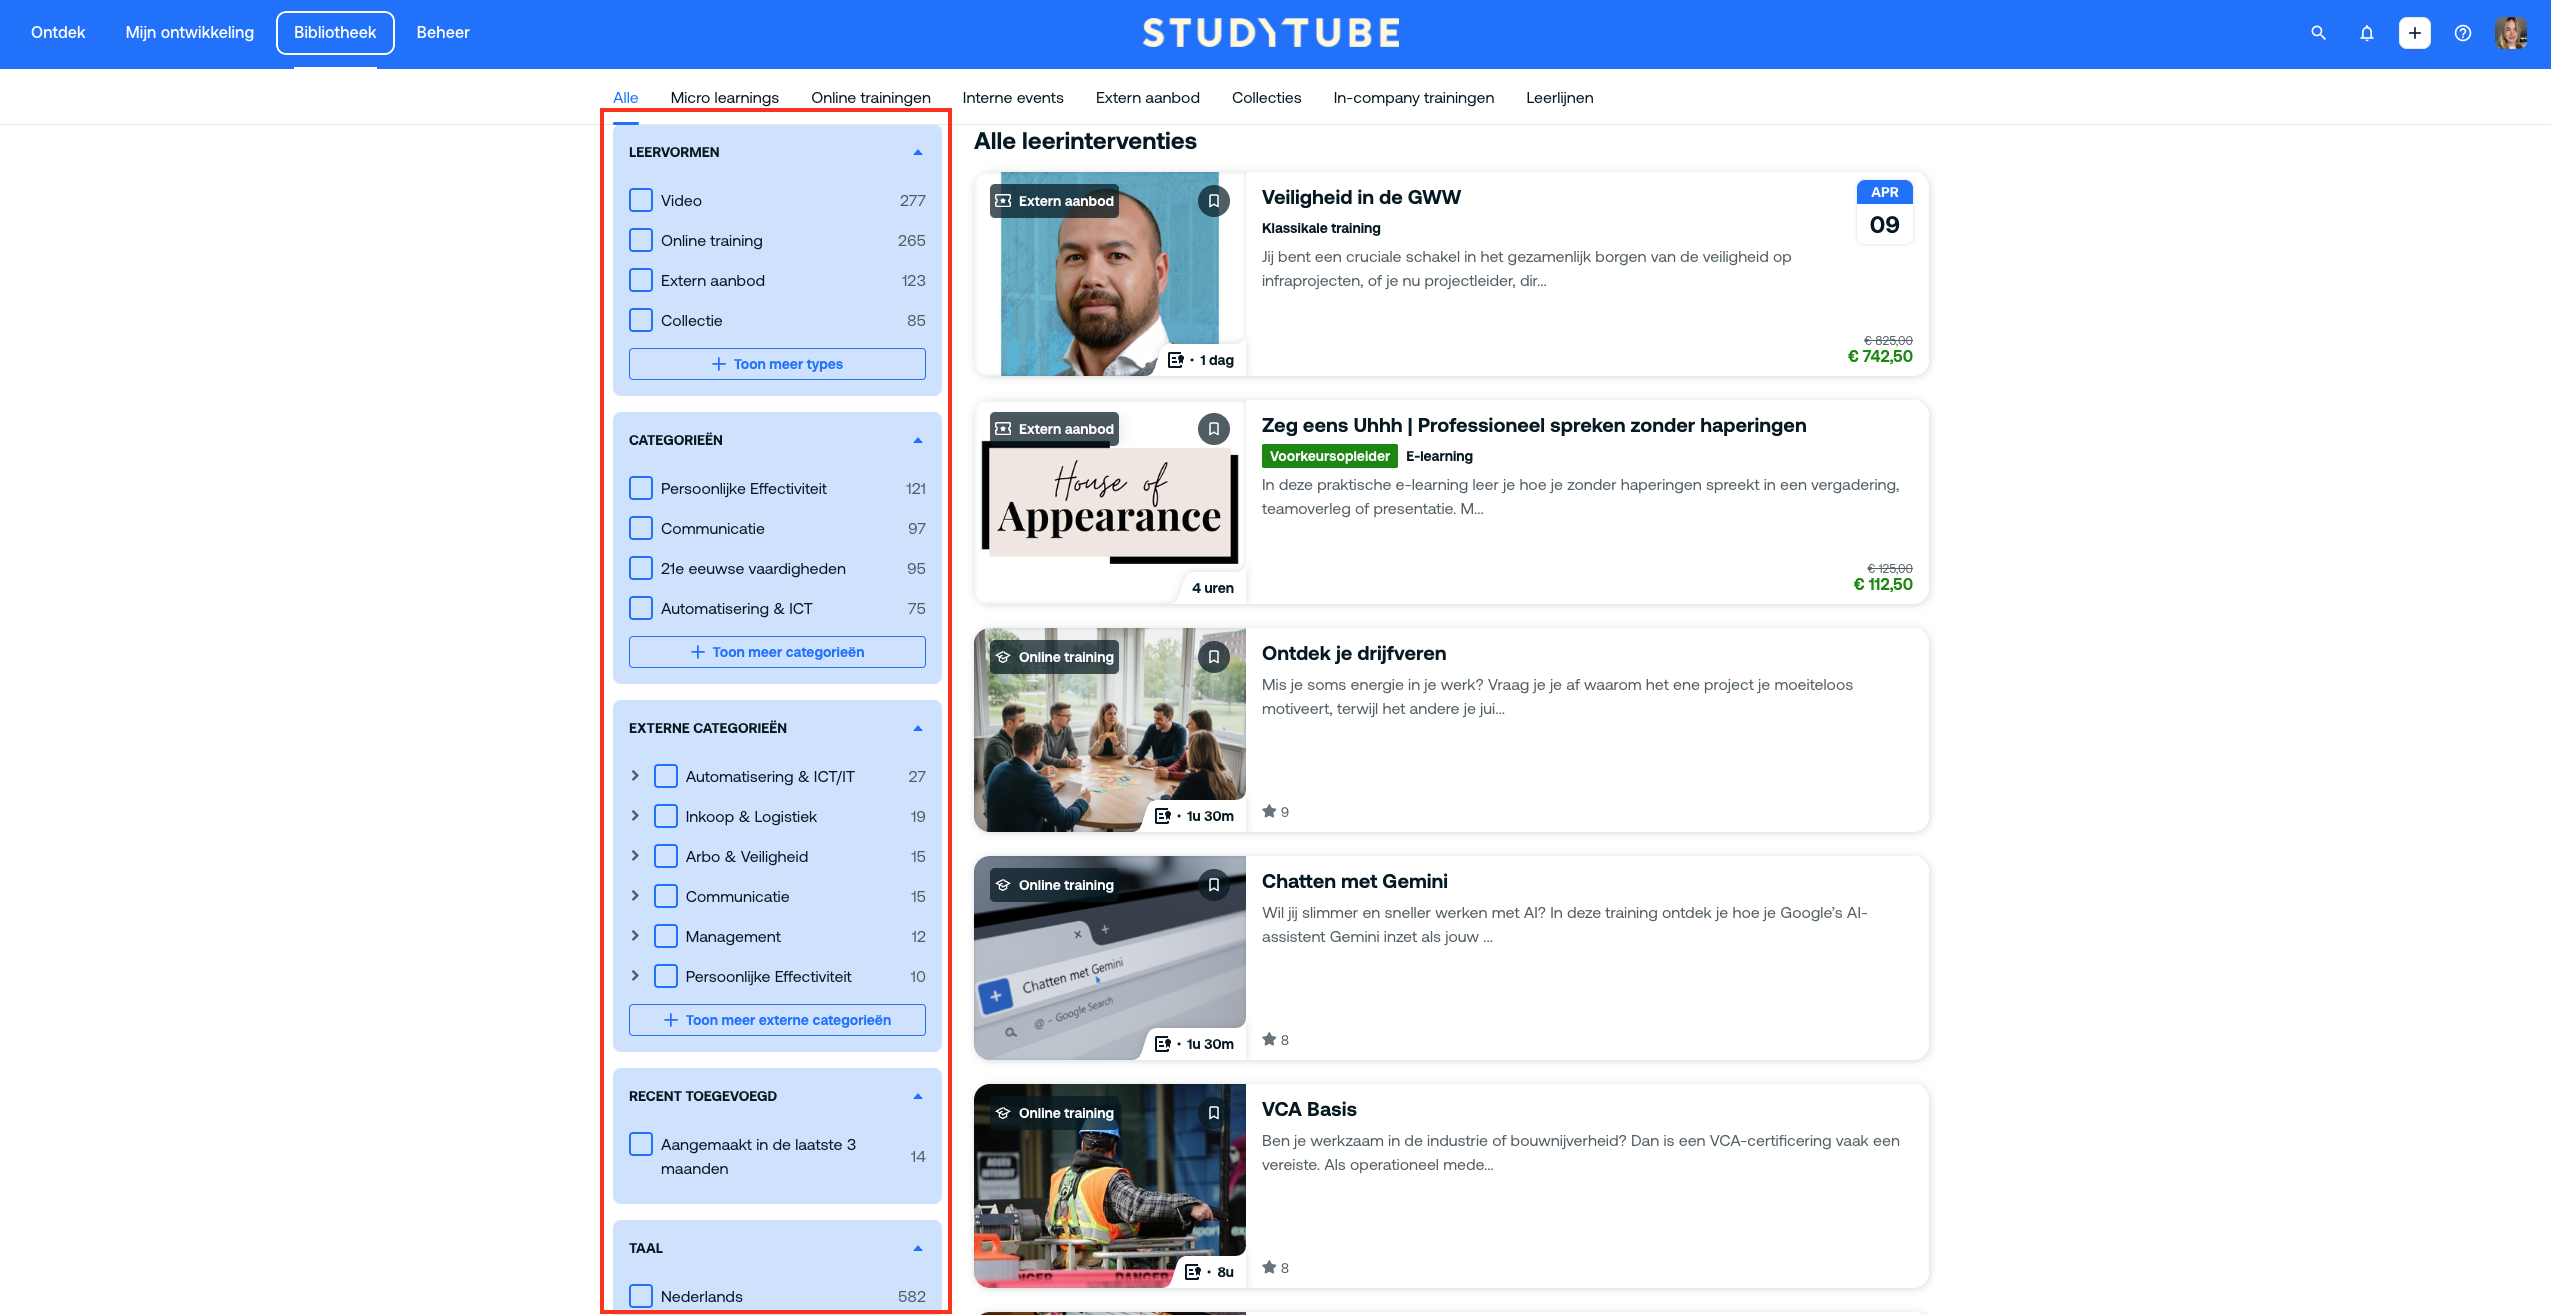This screenshot has height=1315, width=2551.
Task: Bookmark the Chatten met Gemini training
Action: tap(1213, 885)
